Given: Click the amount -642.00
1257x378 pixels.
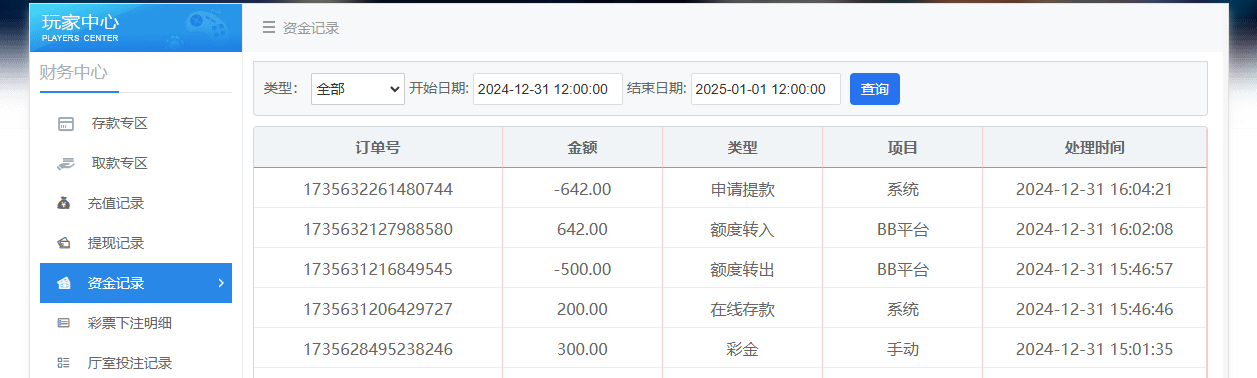Looking at the screenshot, I should (582, 189).
